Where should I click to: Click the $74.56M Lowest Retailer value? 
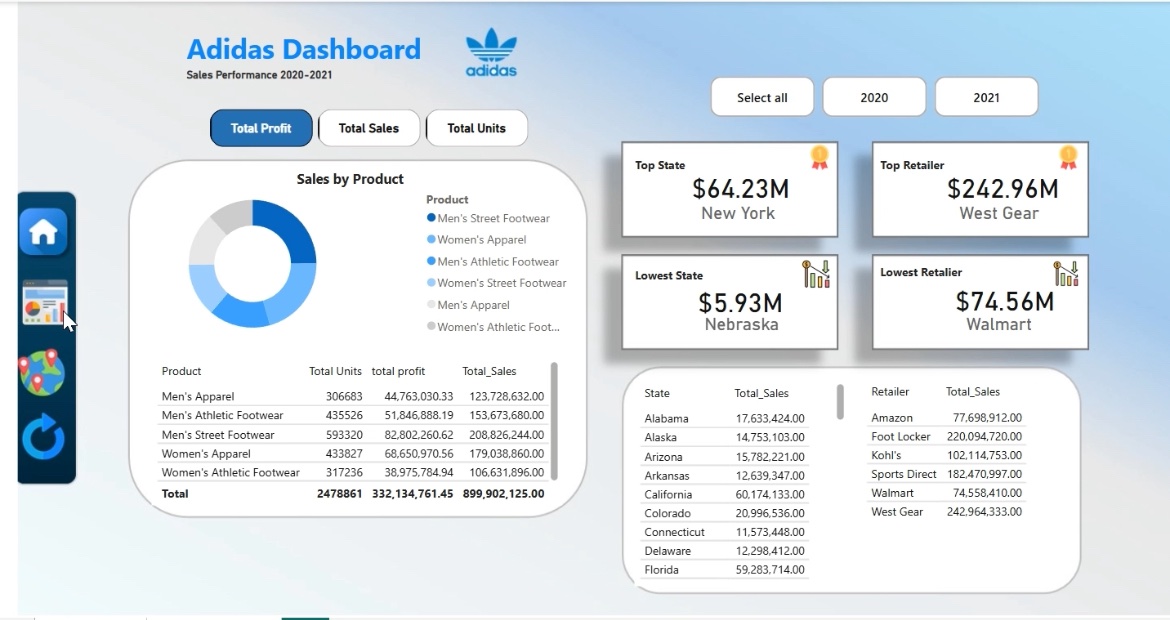tap(1004, 301)
